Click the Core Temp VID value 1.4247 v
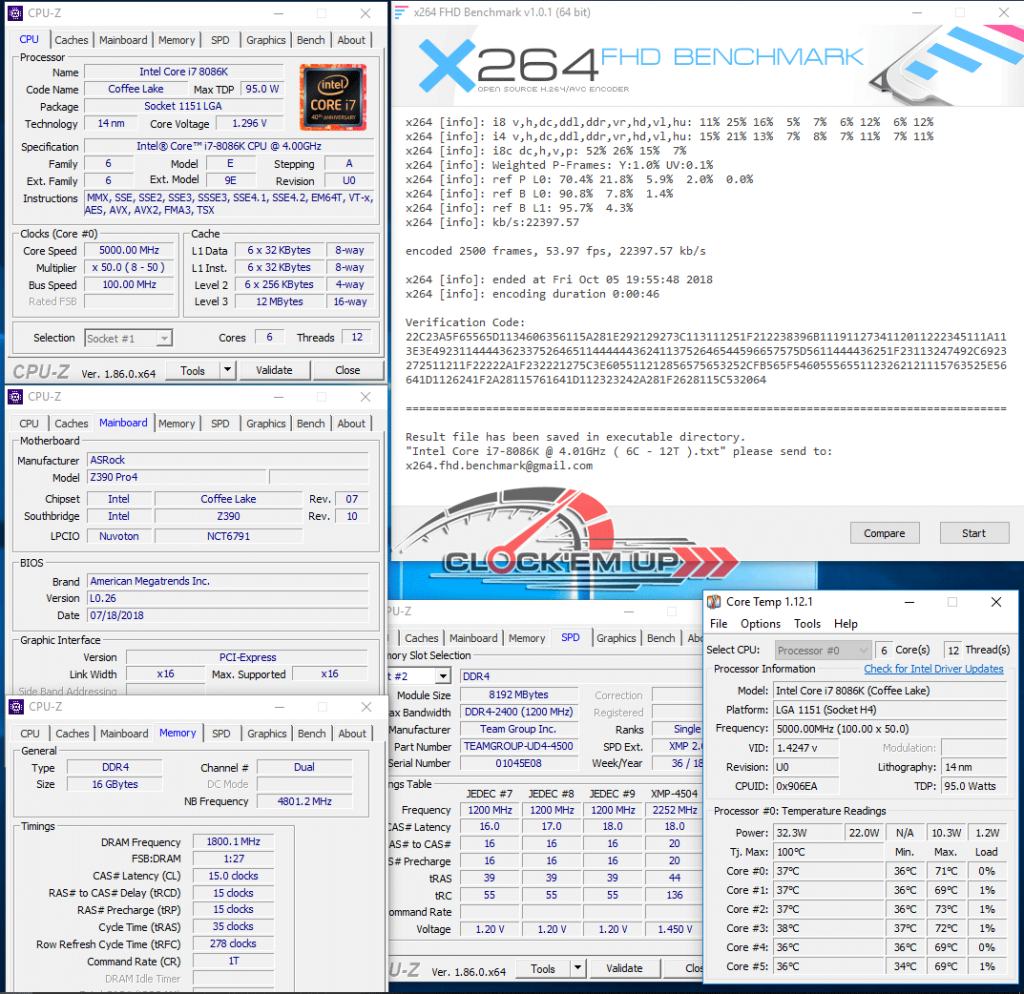 coord(807,748)
